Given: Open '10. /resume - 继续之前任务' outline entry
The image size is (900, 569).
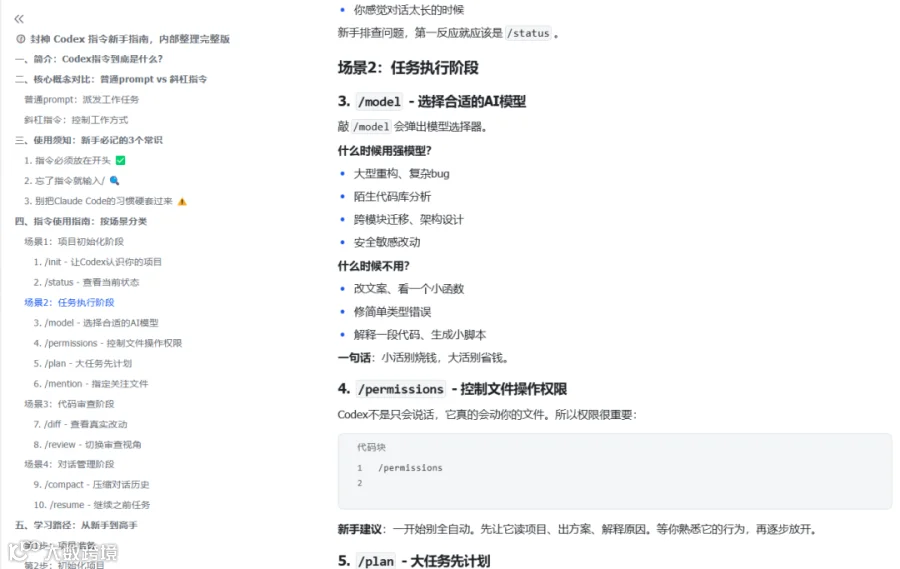Looking at the screenshot, I should (x=92, y=505).
